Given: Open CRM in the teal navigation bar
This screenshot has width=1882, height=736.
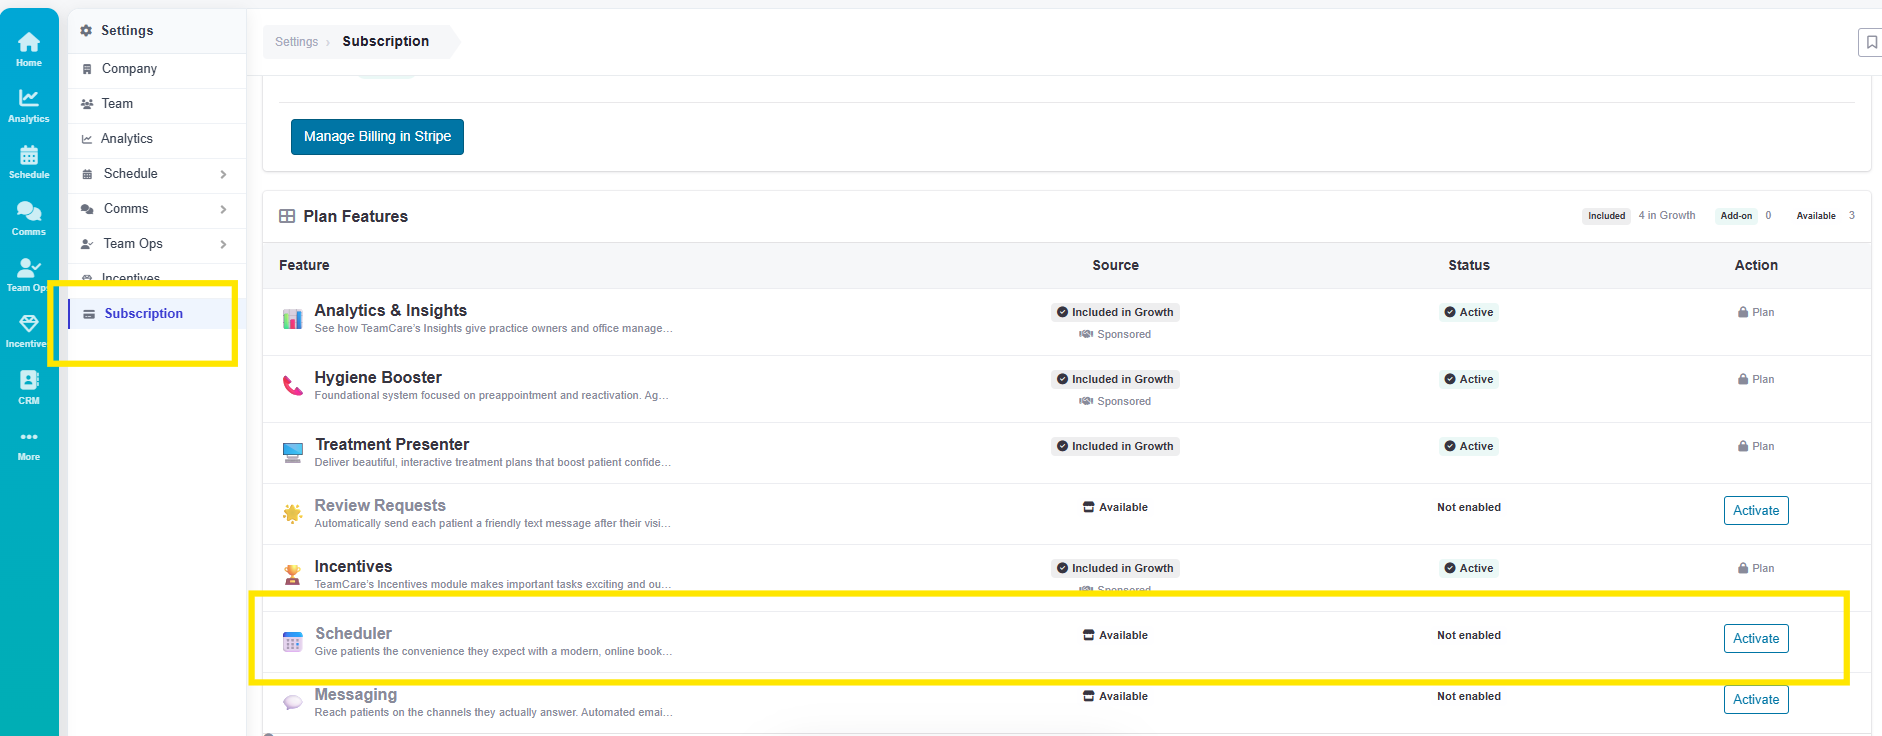Looking at the screenshot, I should click(x=29, y=387).
